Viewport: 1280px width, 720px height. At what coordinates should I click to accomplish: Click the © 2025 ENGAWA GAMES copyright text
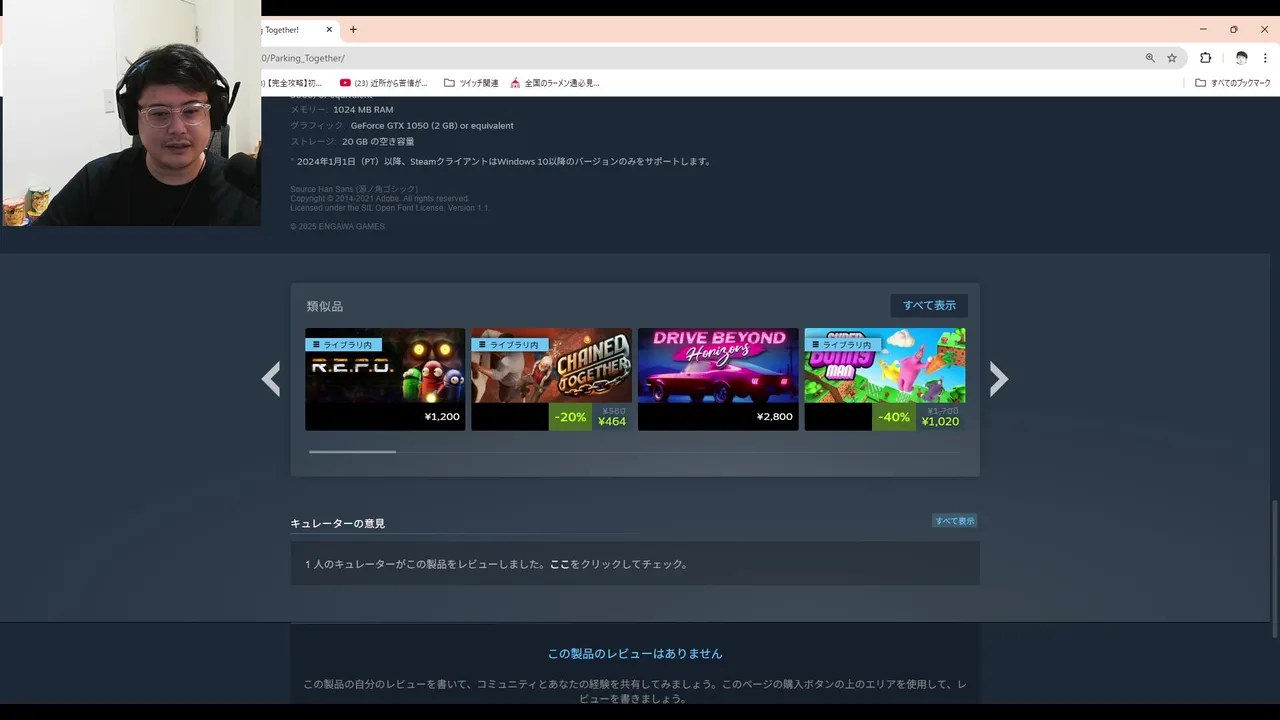click(337, 227)
